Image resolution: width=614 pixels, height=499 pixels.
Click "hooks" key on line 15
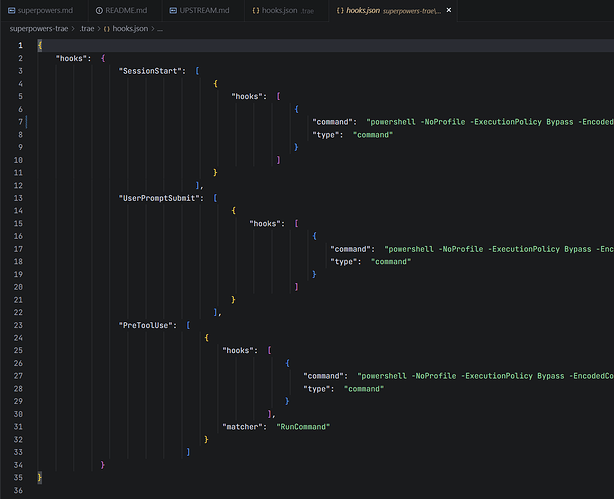point(265,224)
